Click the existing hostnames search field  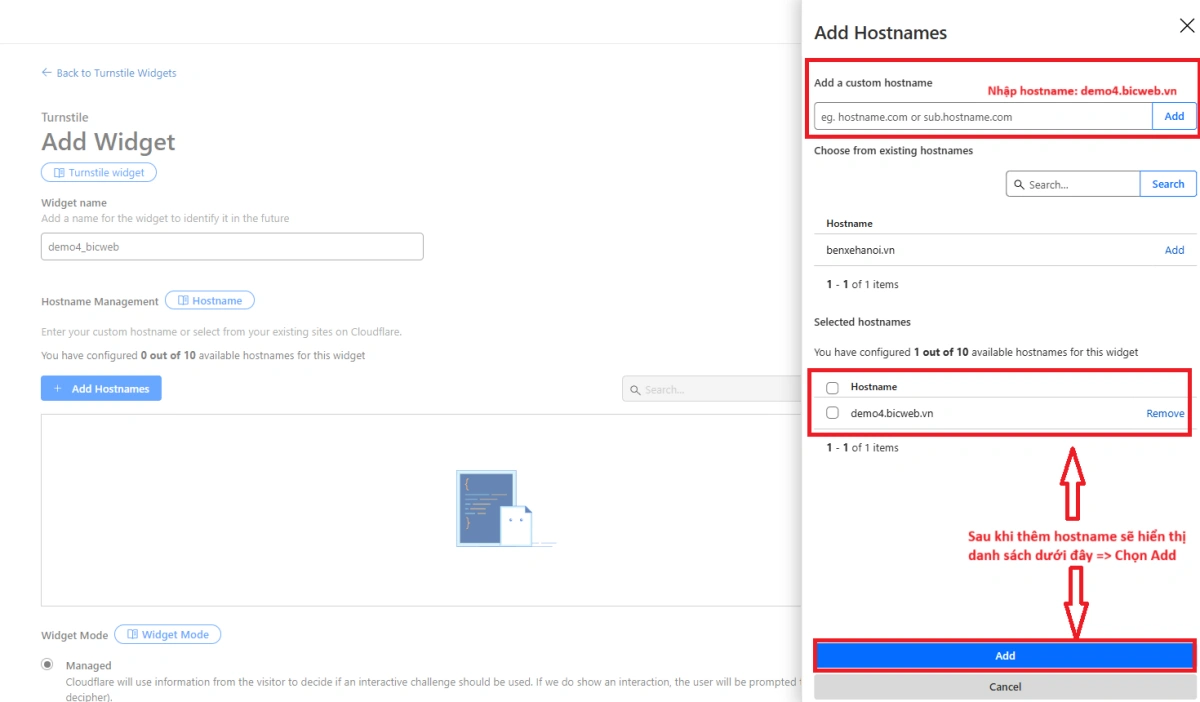coord(1073,184)
